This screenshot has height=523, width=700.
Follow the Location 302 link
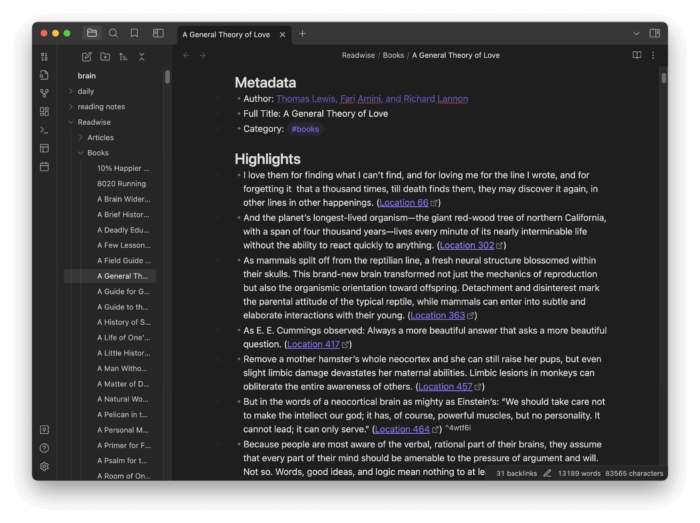pos(466,245)
